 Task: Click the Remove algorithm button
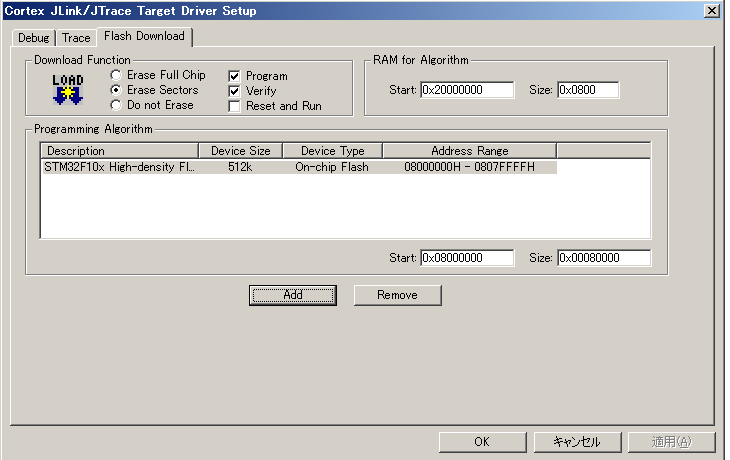398,295
